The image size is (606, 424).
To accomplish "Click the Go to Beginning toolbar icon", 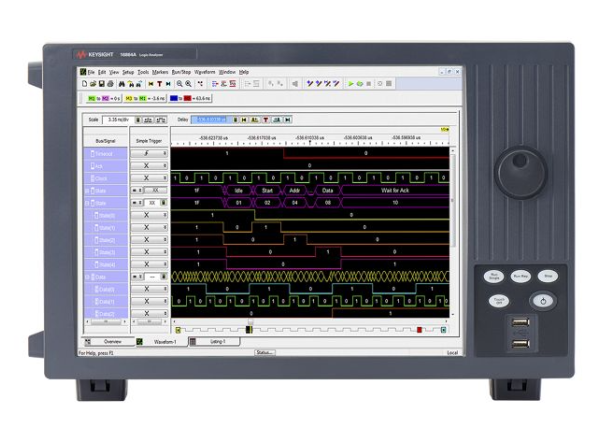I will click(x=151, y=84).
